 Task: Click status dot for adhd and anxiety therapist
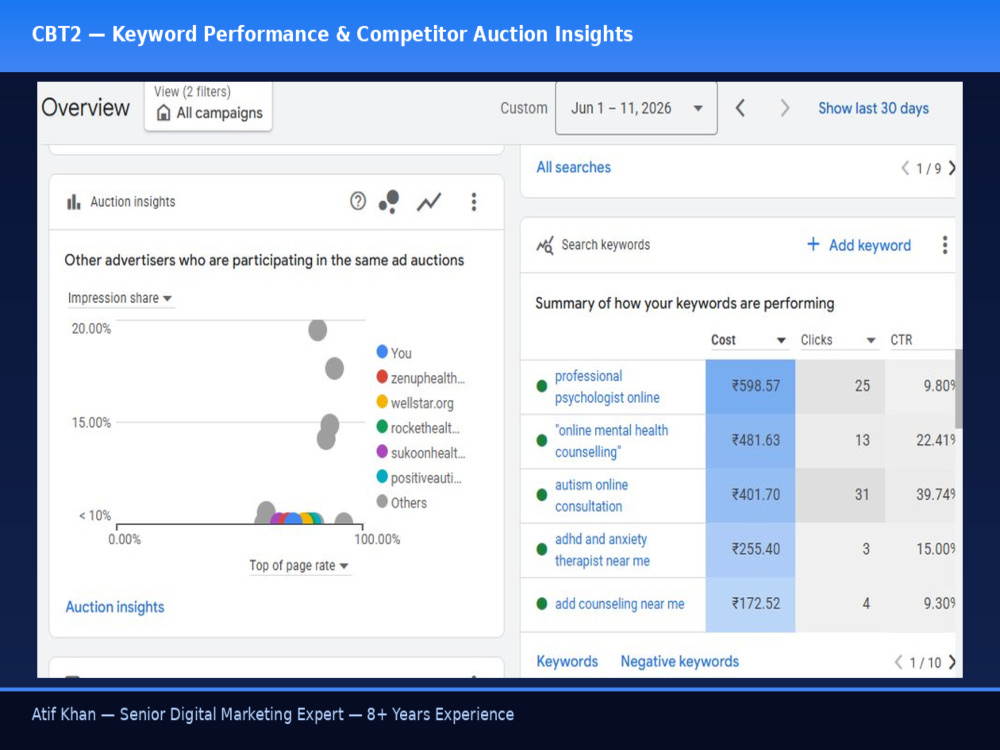[541, 549]
